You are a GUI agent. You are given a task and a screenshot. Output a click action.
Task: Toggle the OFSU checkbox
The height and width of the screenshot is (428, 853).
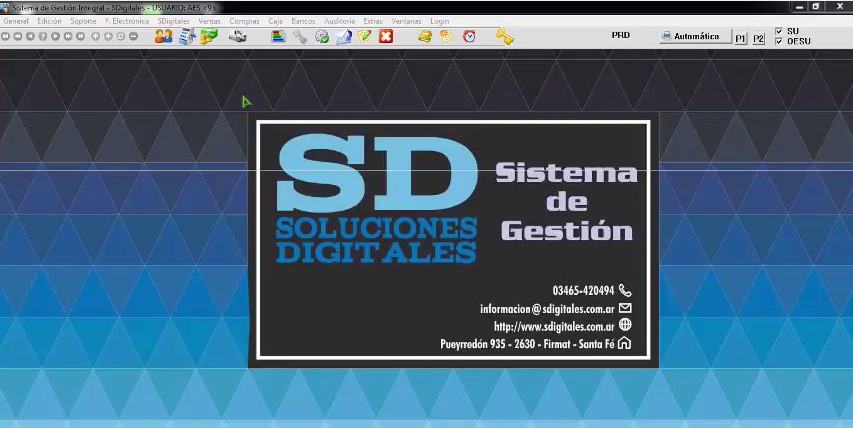[779, 41]
